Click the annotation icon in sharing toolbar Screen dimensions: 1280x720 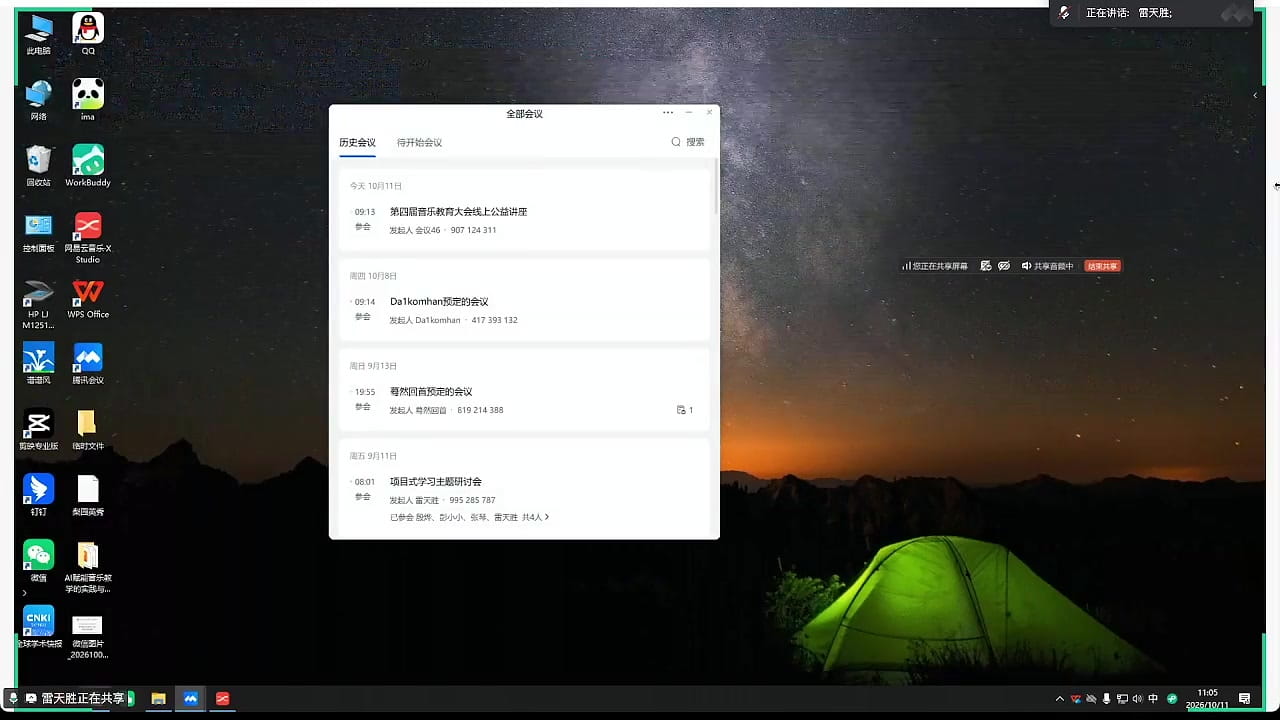[x=986, y=266]
